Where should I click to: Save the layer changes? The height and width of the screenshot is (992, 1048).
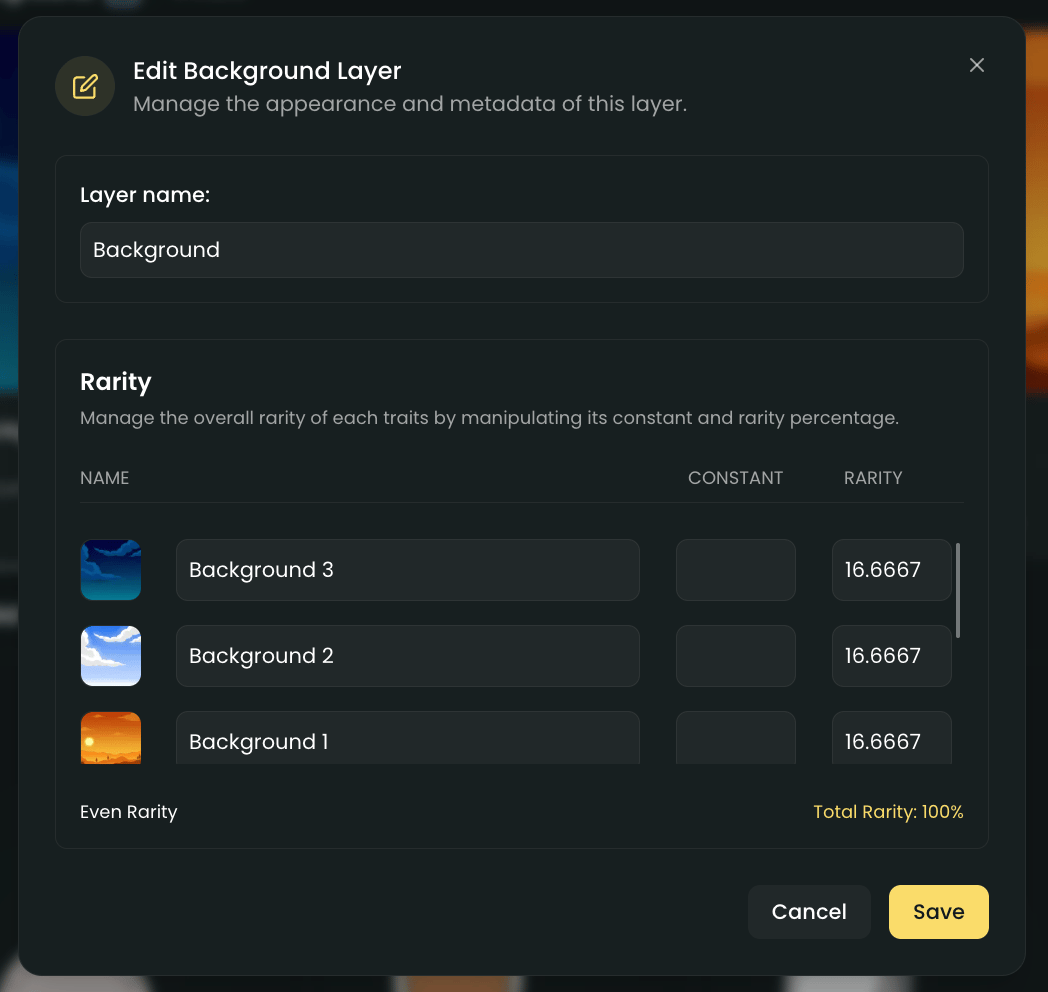click(x=938, y=912)
